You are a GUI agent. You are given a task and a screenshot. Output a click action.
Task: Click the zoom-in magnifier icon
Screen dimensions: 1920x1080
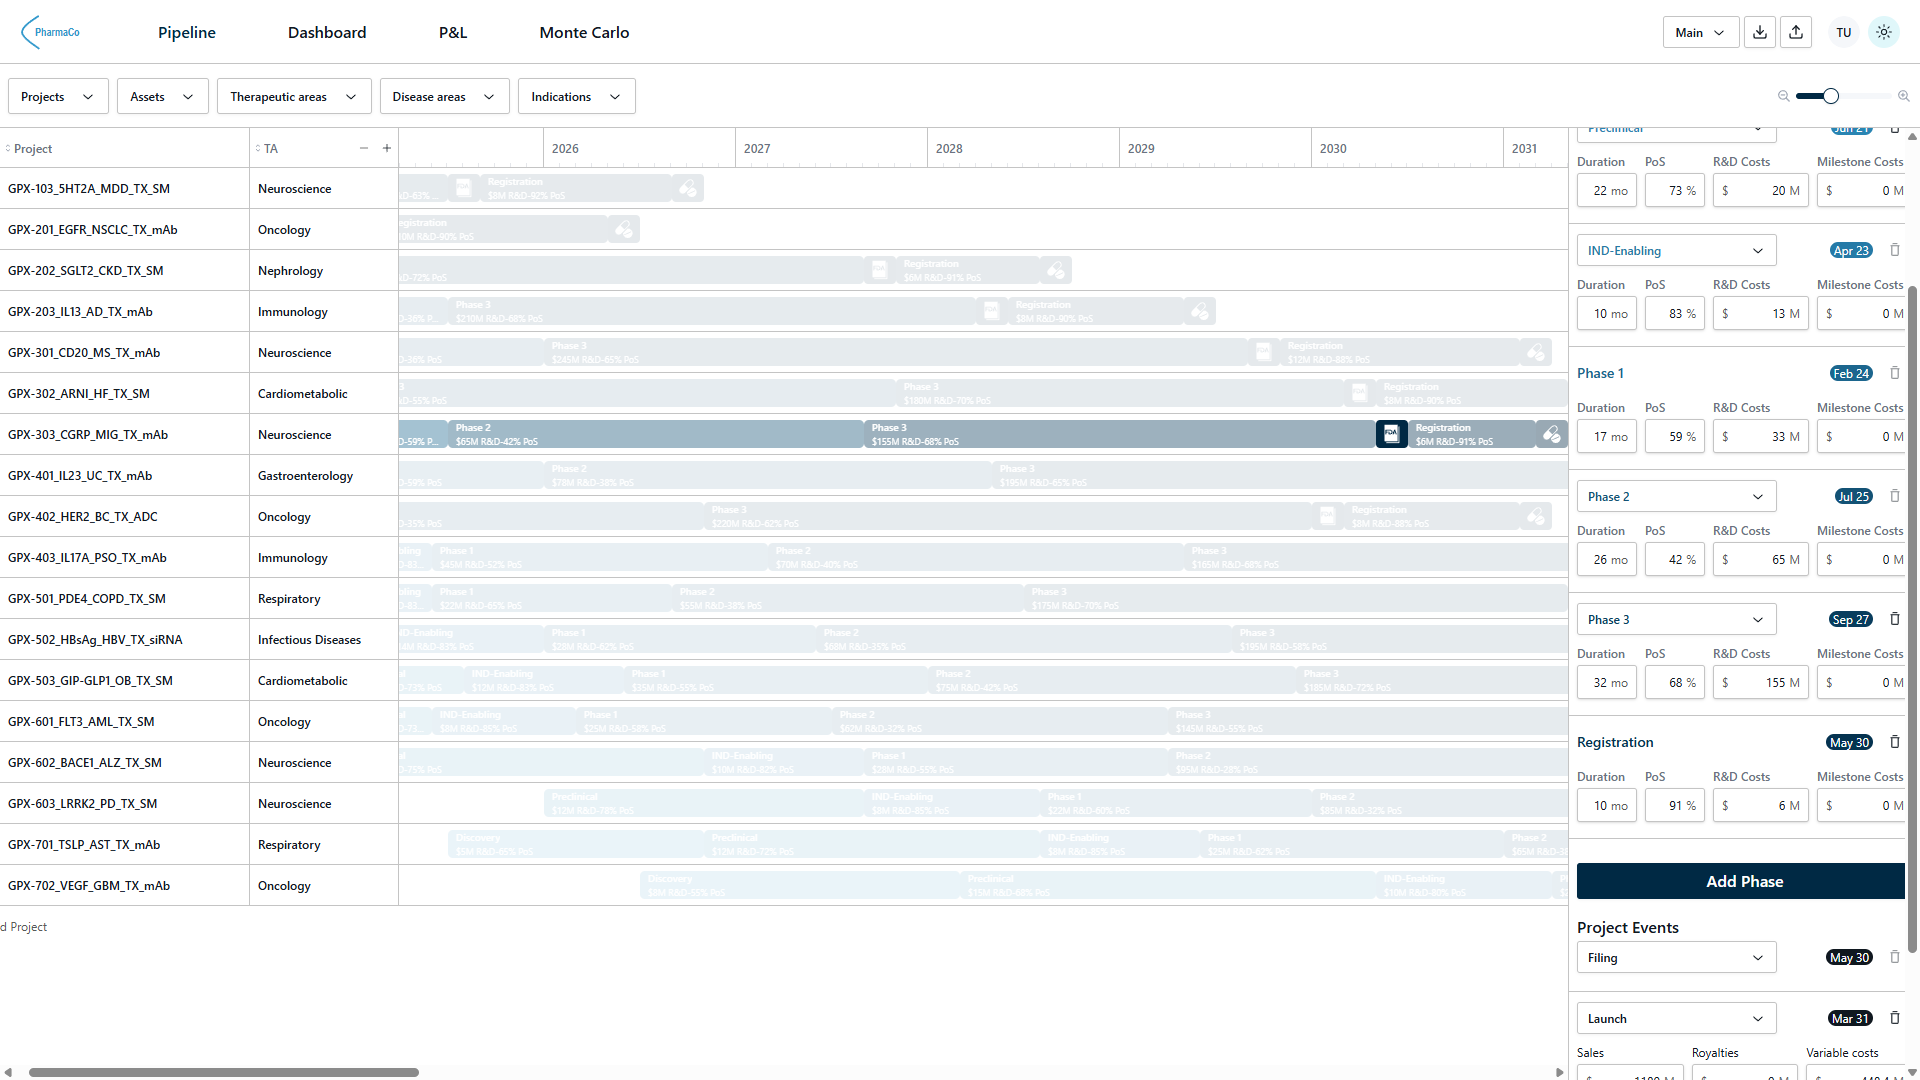[x=1904, y=96]
